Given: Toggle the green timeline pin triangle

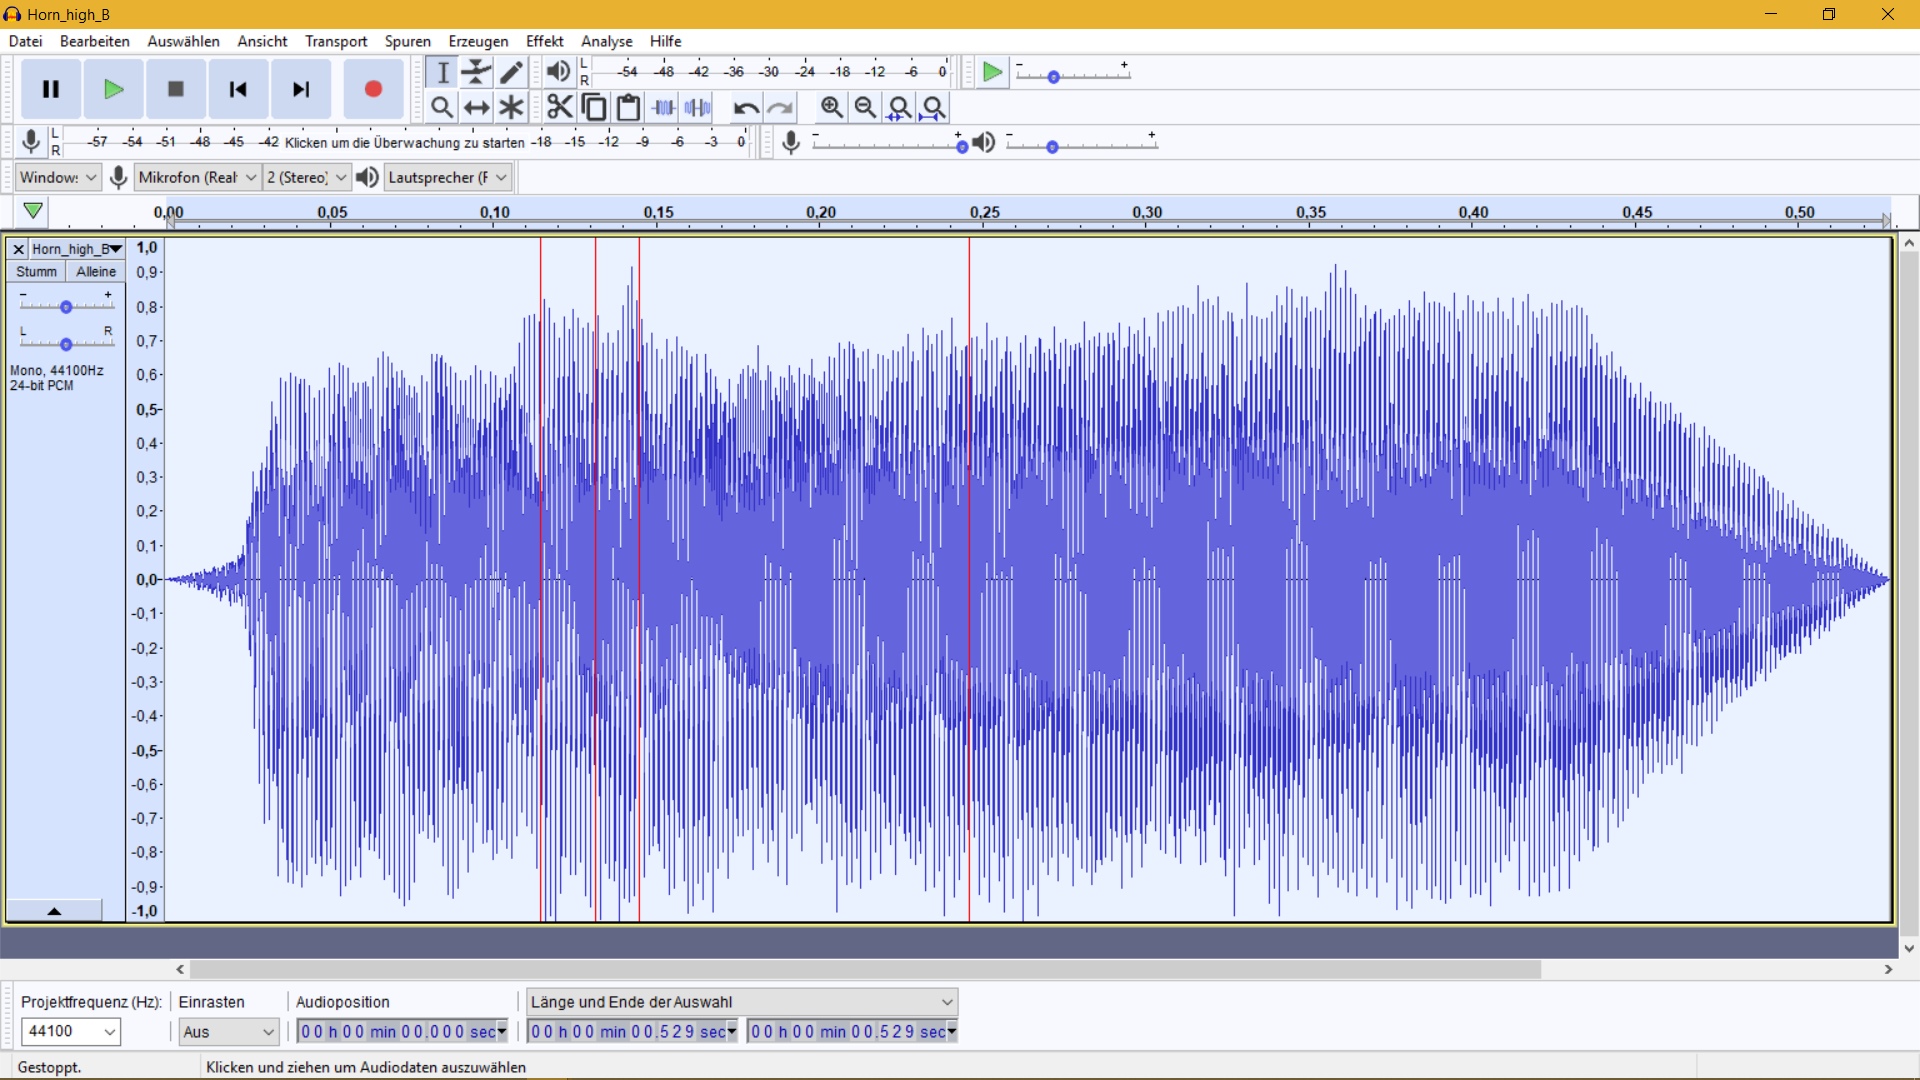Looking at the screenshot, I should click(x=33, y=211).
